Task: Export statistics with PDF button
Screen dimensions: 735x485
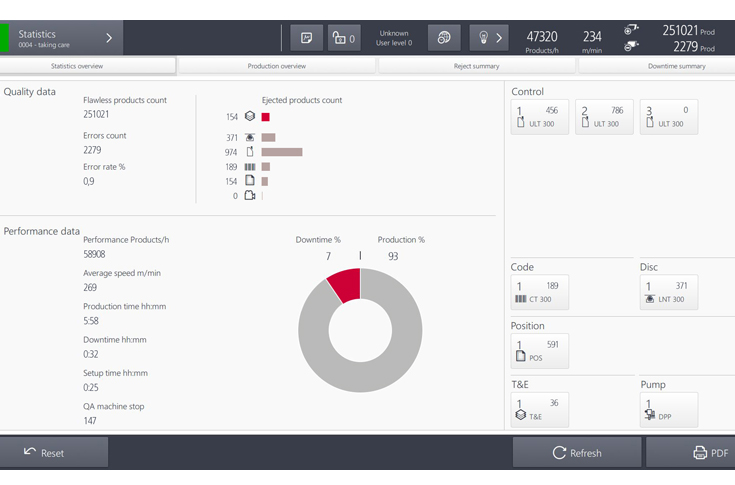Action: [691, 453]
